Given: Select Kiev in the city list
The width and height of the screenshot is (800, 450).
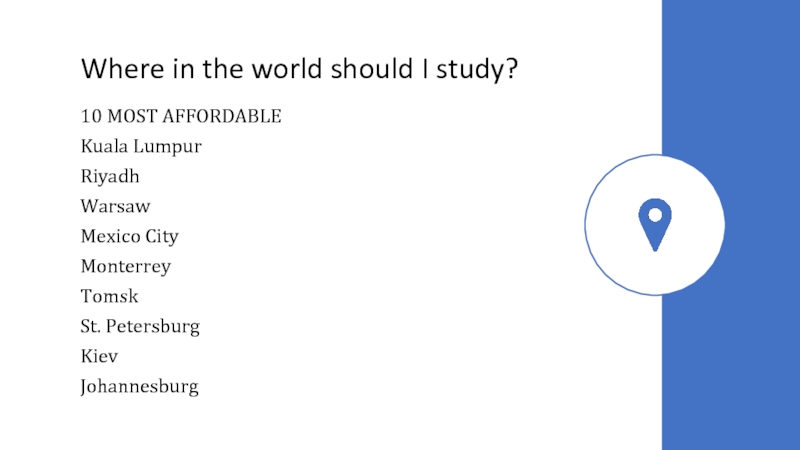Looking at the screenshot, I should coord(99,356).
